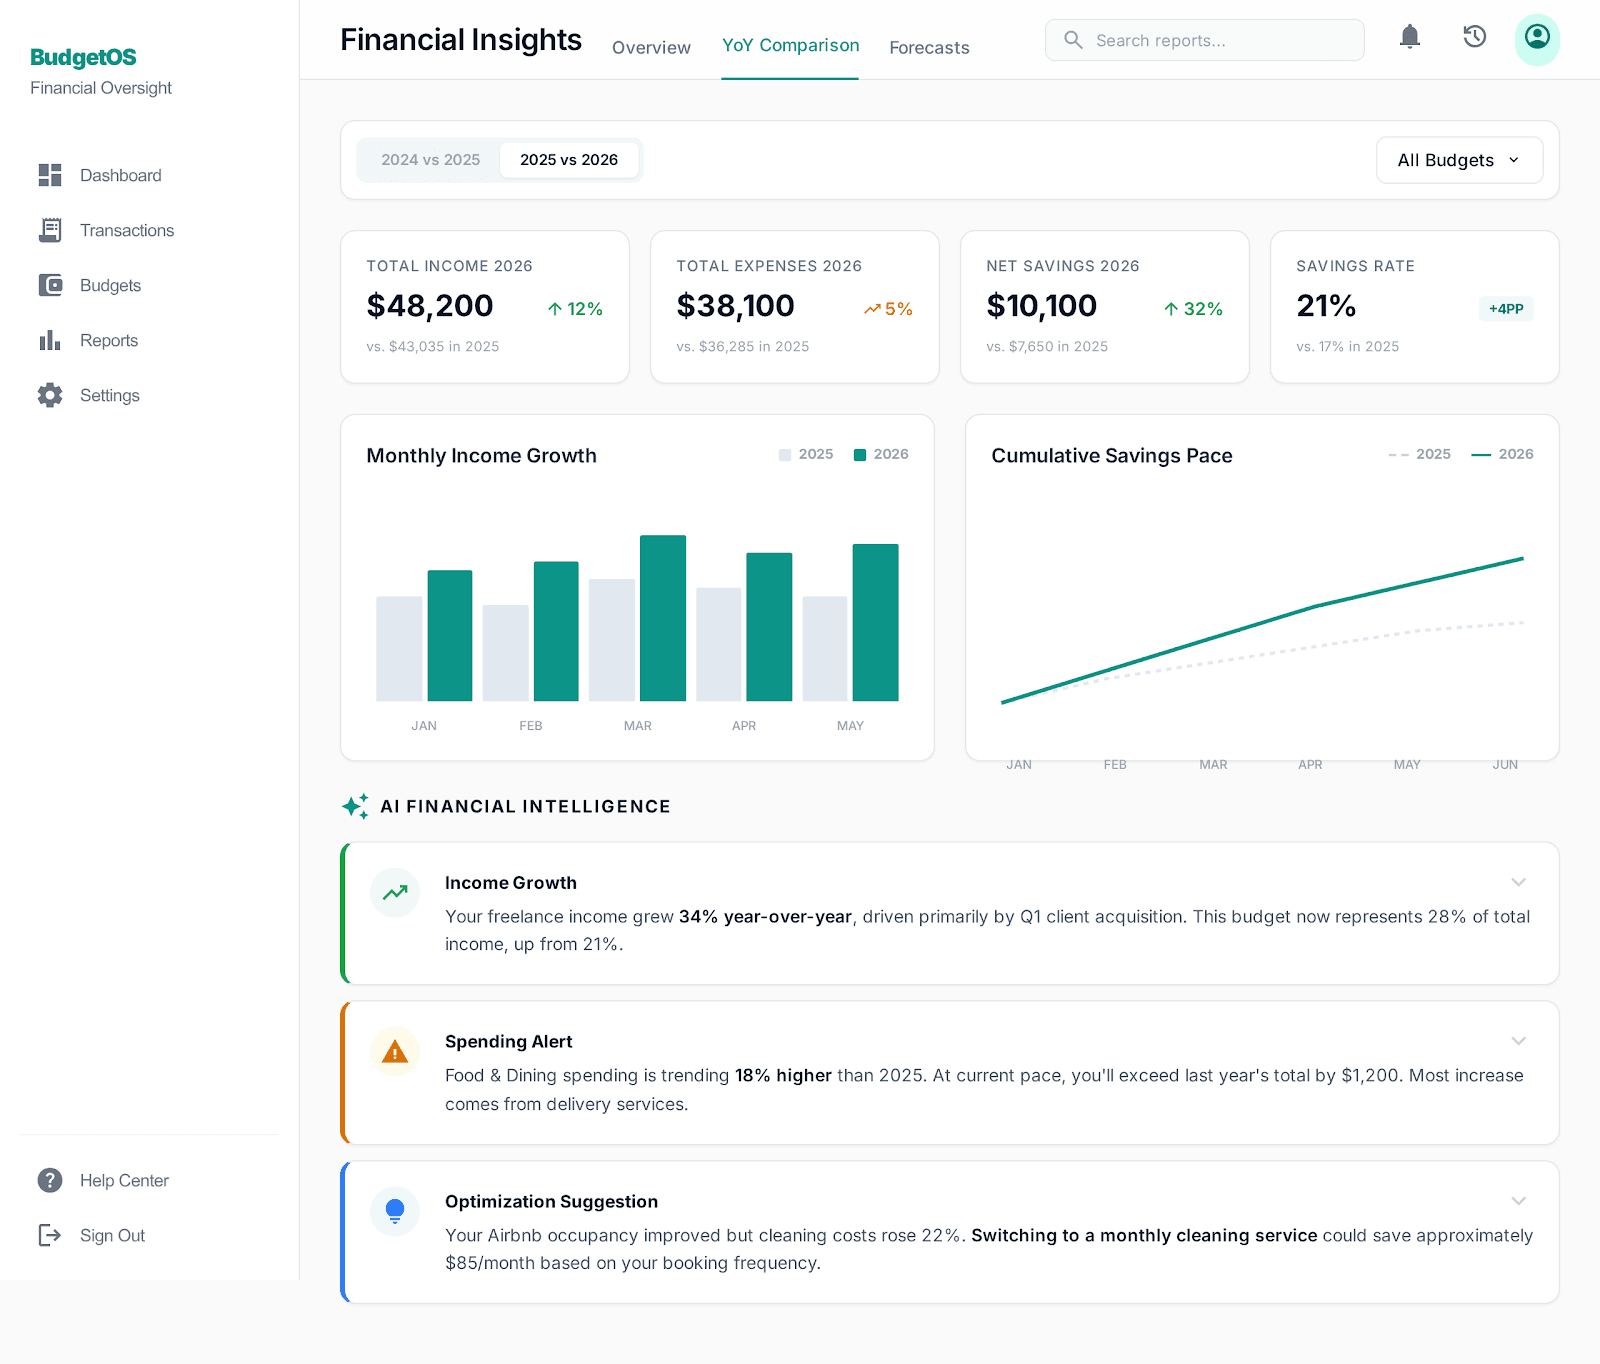Select the 2025 vs 2026 period
1600x1364 pixels.
tap(568, 160)
